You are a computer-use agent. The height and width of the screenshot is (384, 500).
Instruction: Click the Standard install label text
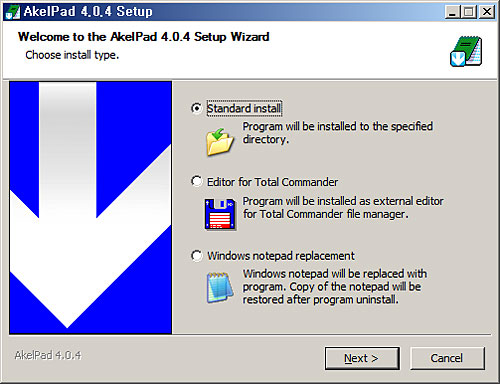coord(244,109)
